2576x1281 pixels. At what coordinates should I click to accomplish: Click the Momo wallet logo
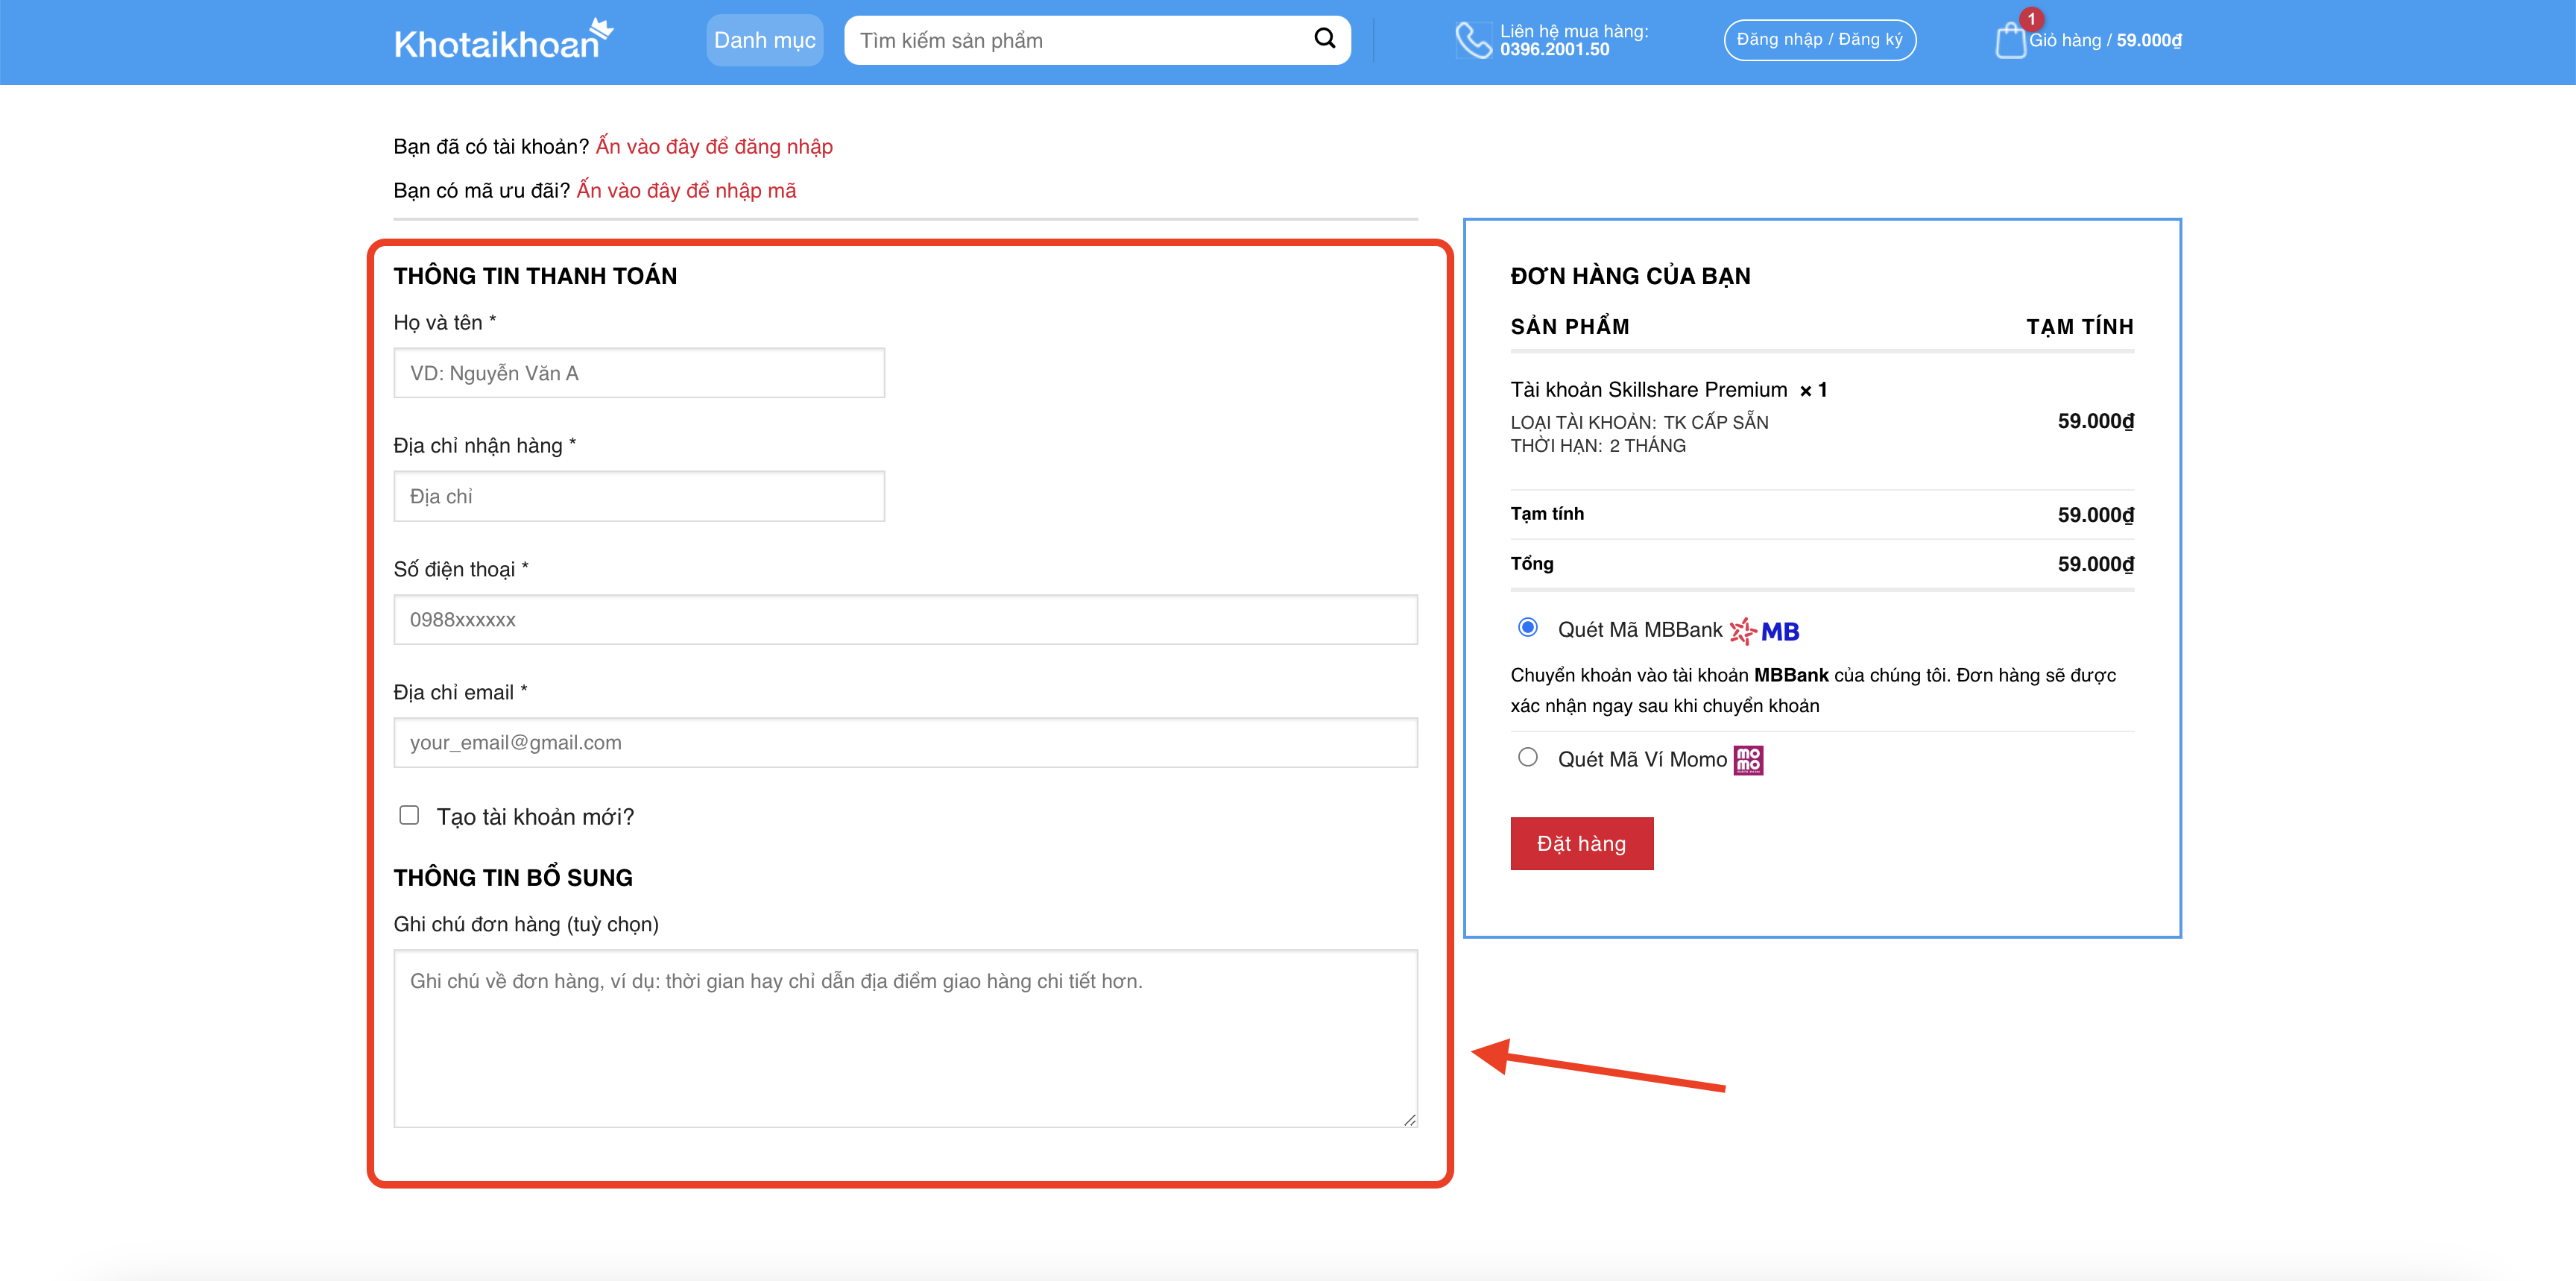coord(1748,760)
